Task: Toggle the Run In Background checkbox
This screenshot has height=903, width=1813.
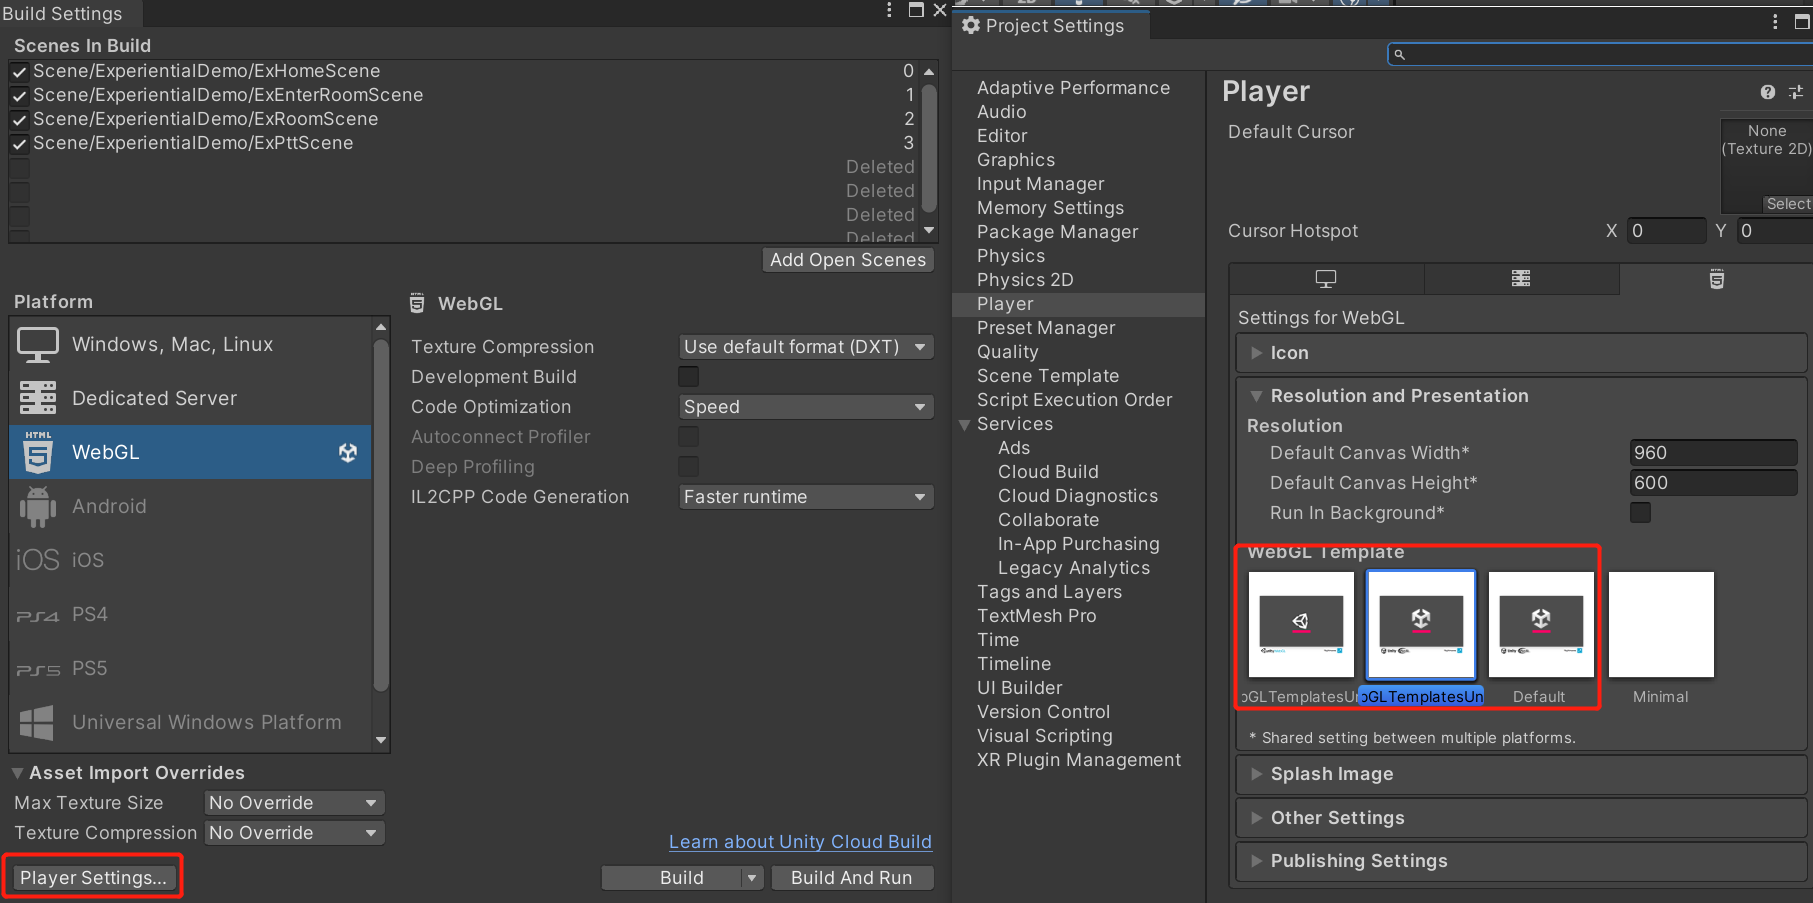Action: point(1641,513)
